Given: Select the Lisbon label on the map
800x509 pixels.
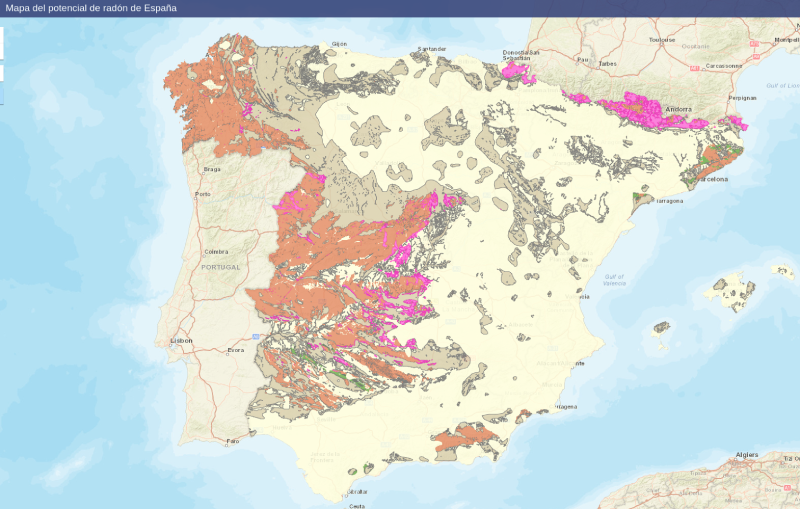Looking at the screenshot, I should tap(181, 340).
